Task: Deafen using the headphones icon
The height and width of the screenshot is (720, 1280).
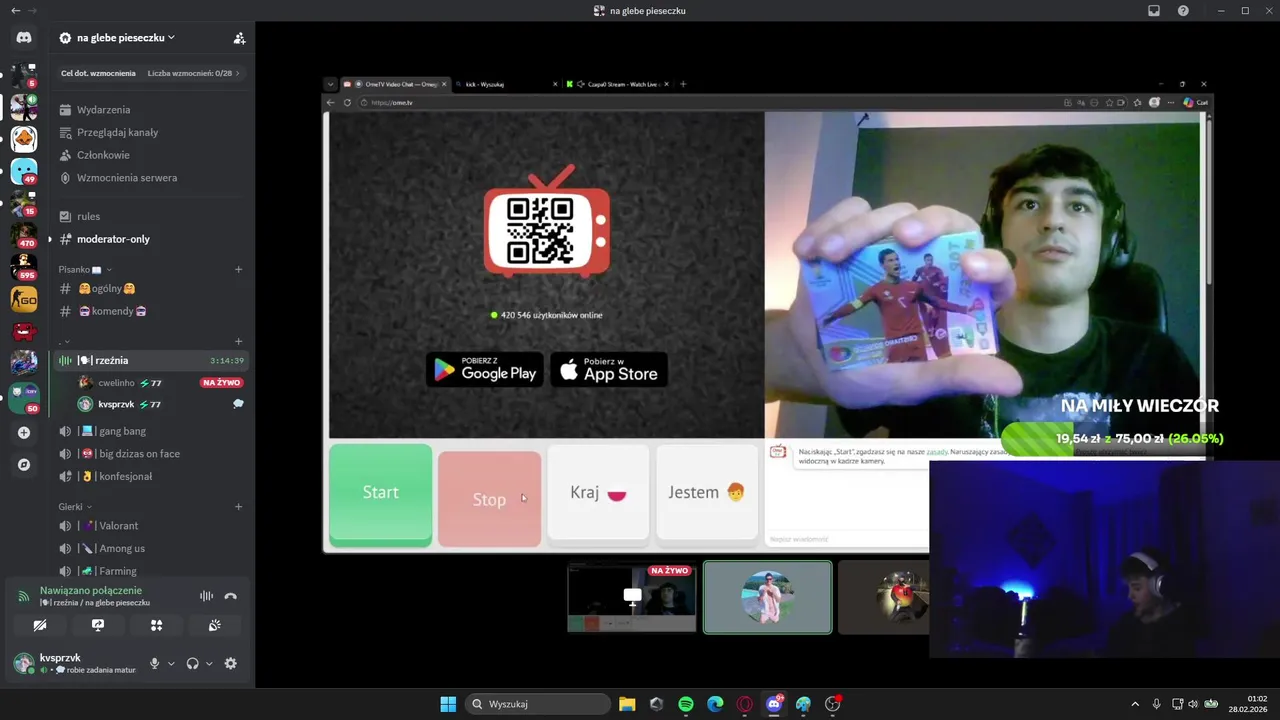Action: (x=193, y=663)
